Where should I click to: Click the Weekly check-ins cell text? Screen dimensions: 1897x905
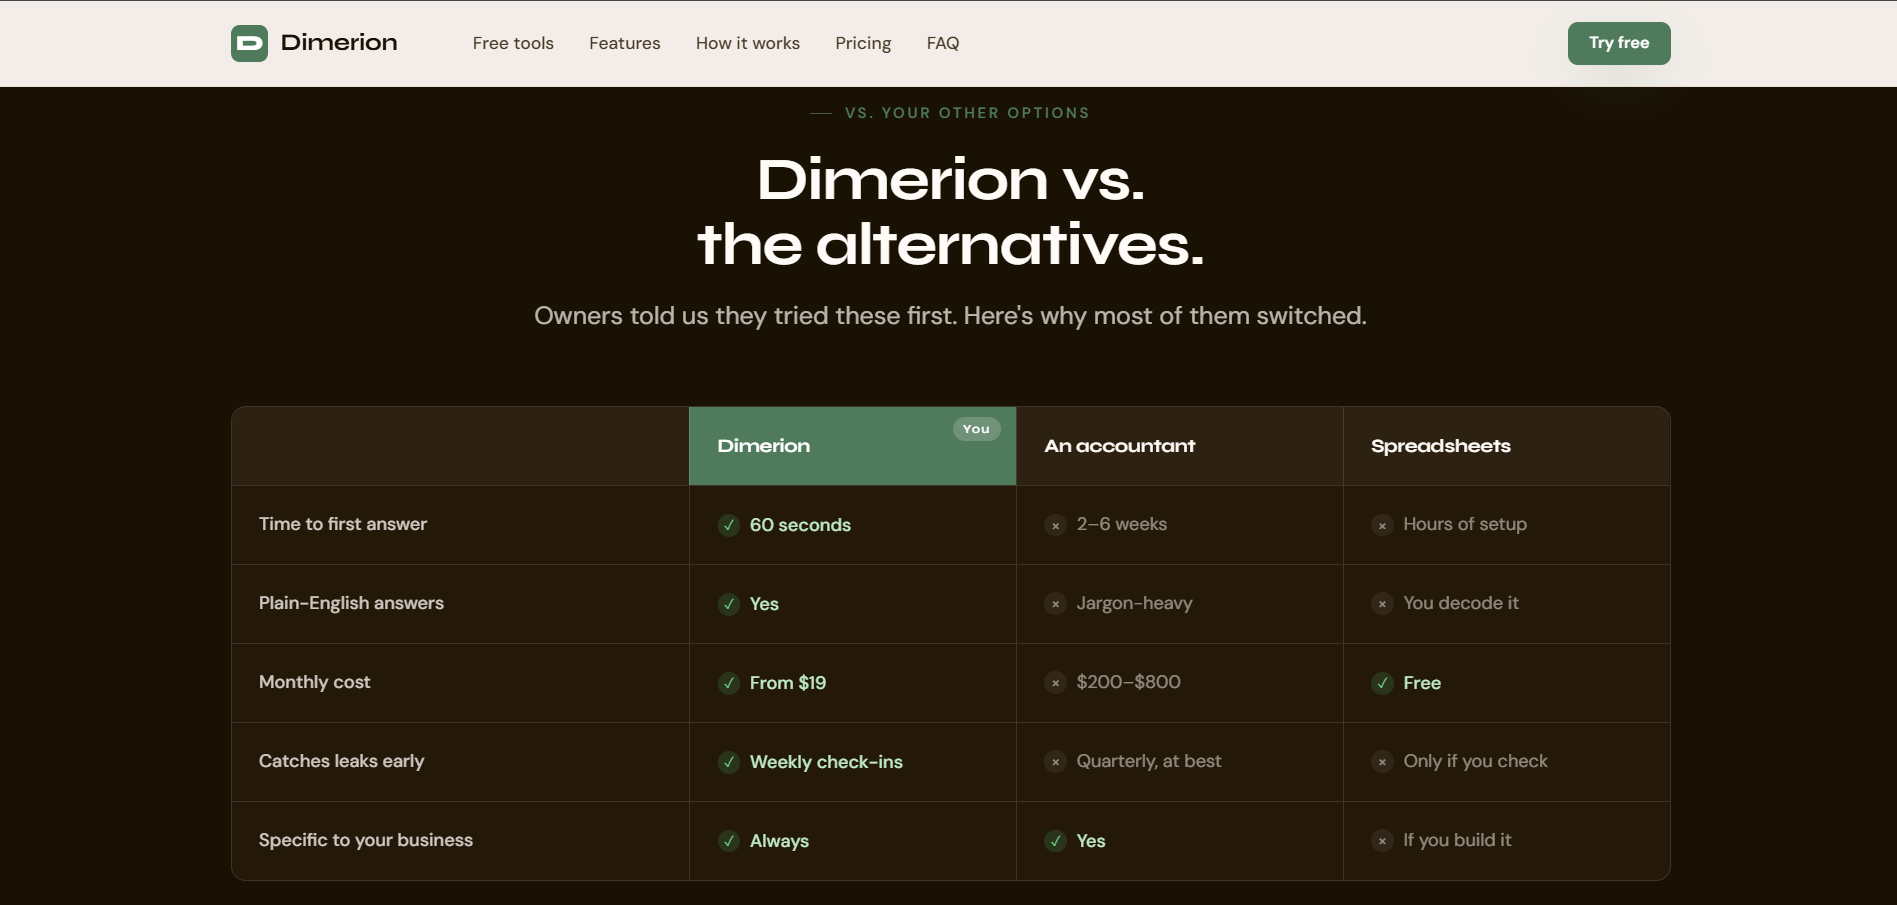click(x=826, y=762)
